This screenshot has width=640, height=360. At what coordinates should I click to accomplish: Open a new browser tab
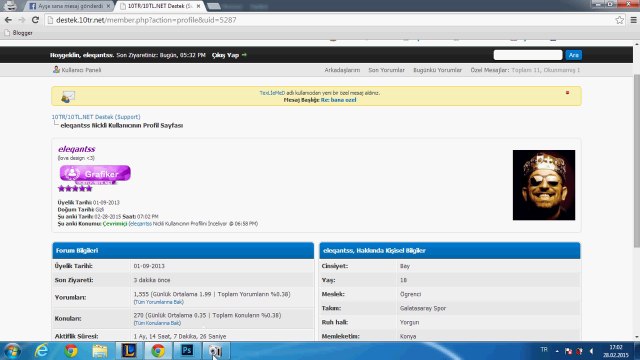(213, 6)
